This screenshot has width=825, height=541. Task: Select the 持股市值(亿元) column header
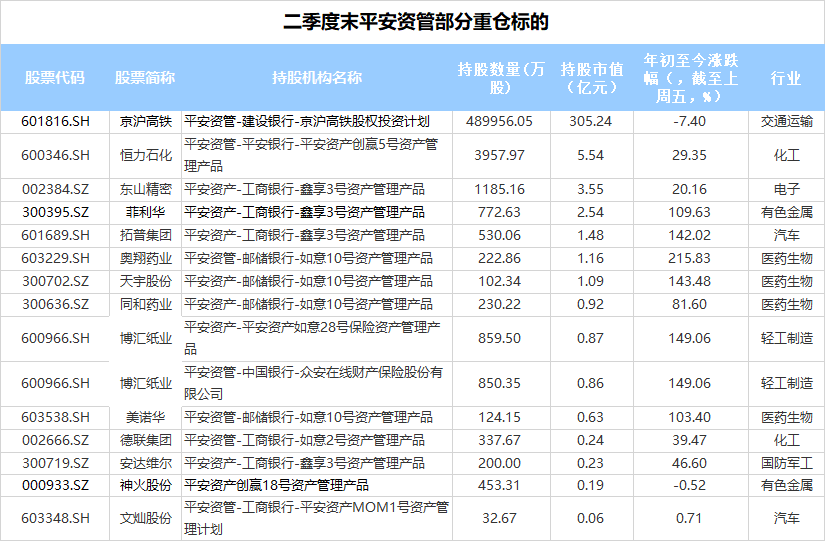pyautogui.click(x=591, y=78)
